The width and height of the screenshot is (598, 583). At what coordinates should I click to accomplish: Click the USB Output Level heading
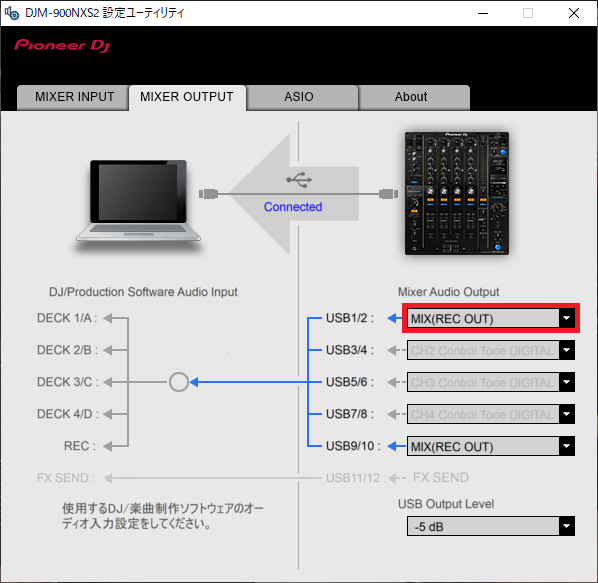446,504
